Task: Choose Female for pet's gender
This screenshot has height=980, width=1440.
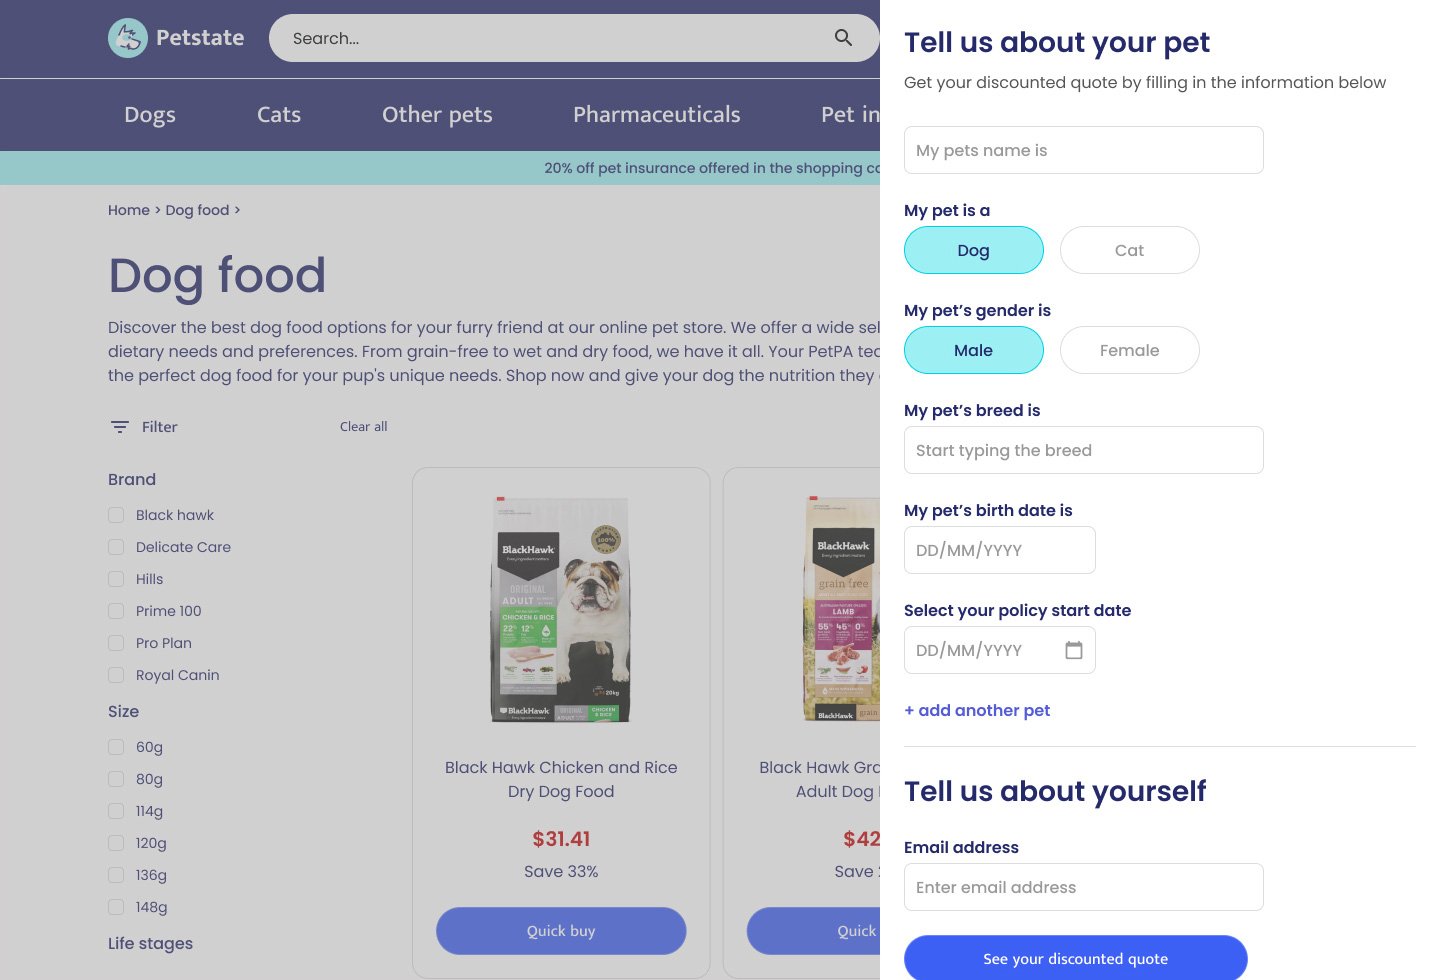Action: (1129, 350)
